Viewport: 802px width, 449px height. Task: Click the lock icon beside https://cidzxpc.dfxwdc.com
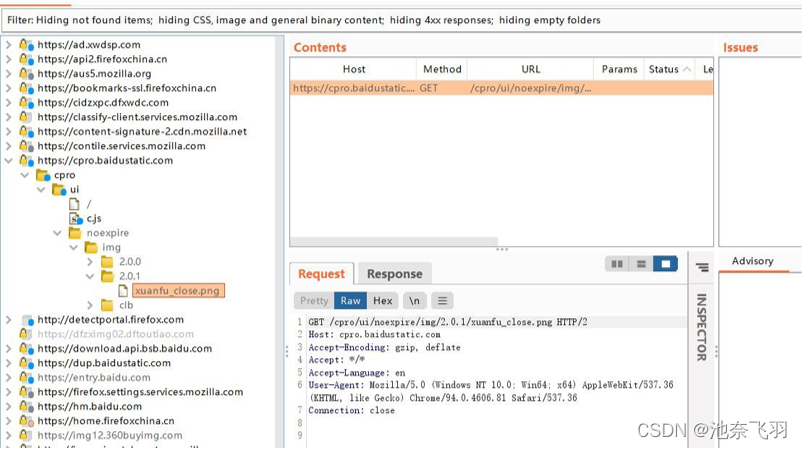tap(26, 102)
